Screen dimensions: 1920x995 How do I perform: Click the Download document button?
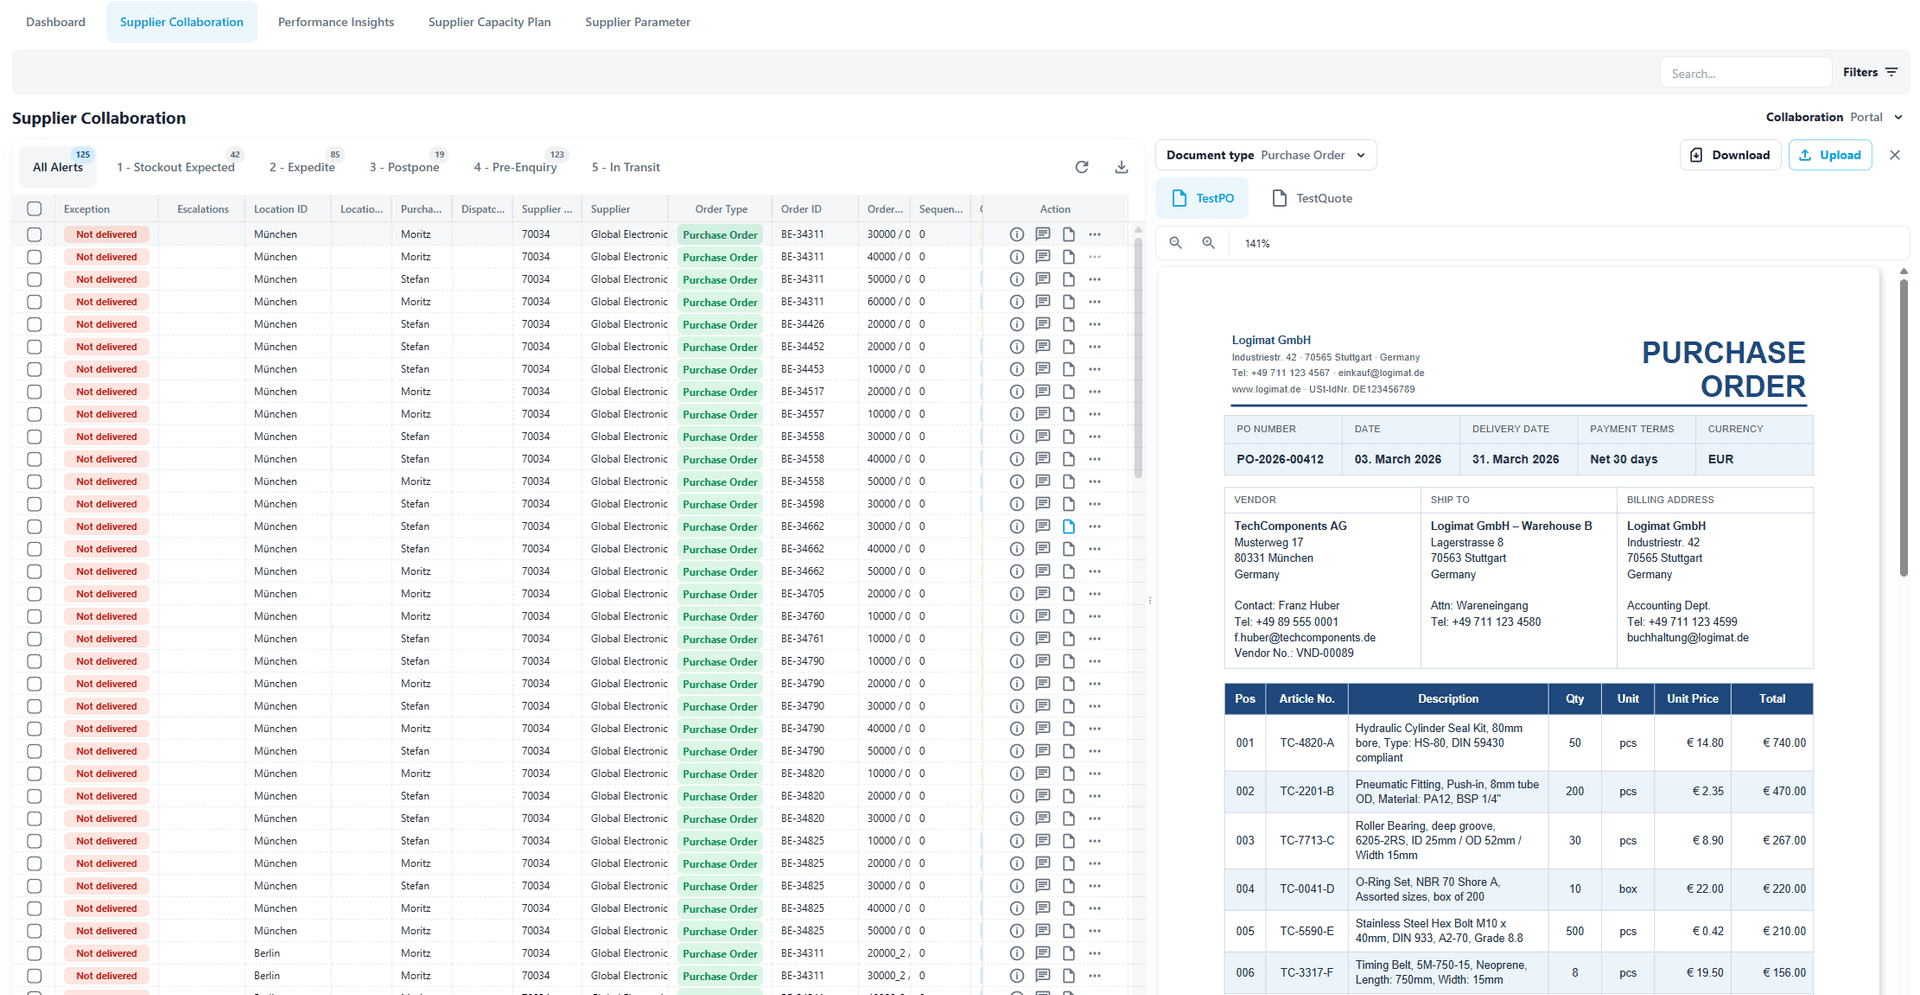click(1730, 155)
